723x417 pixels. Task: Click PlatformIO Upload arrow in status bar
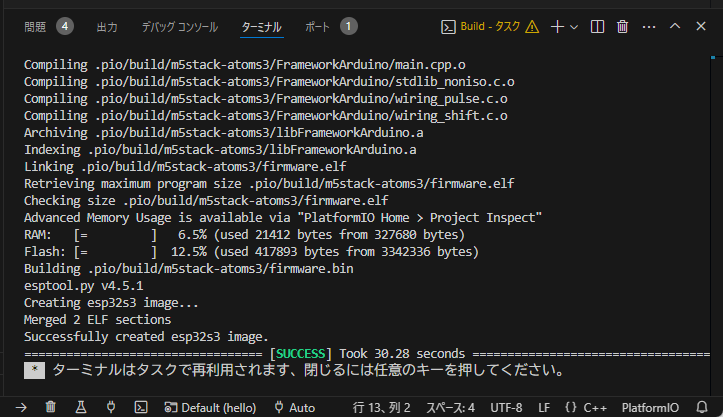(x=21, y=407)
